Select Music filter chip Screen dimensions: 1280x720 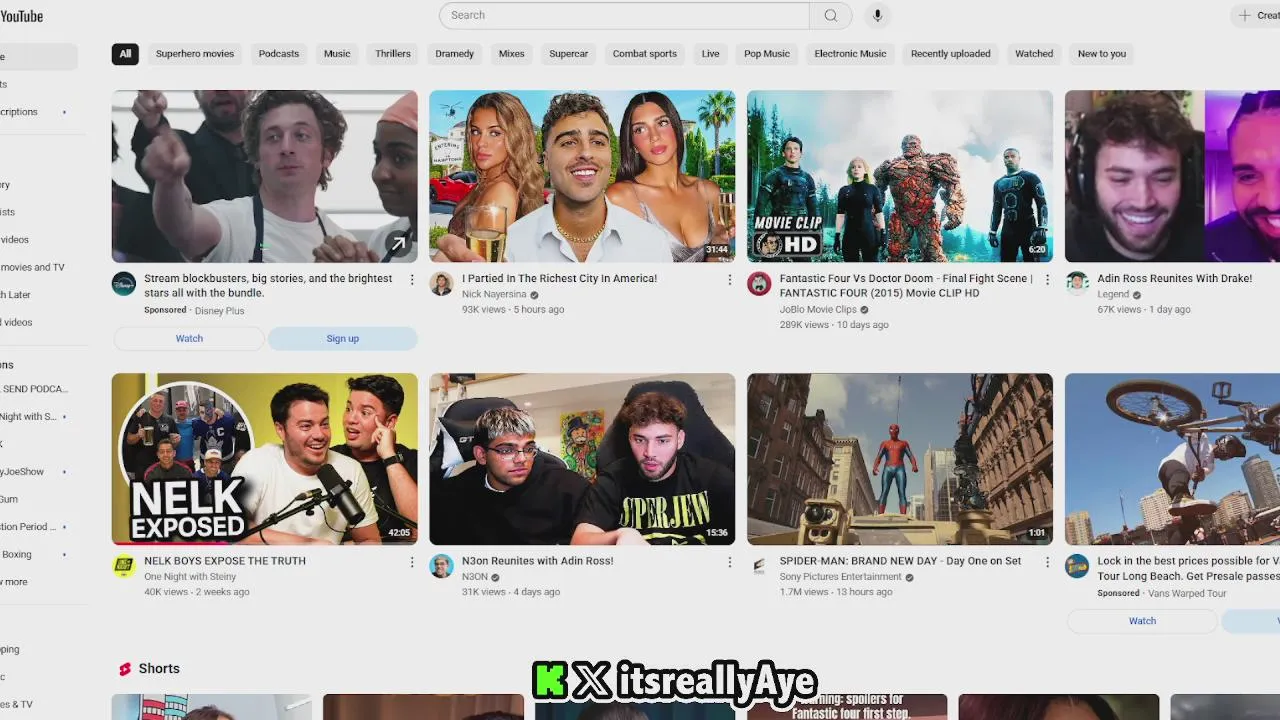click(337, 54)
